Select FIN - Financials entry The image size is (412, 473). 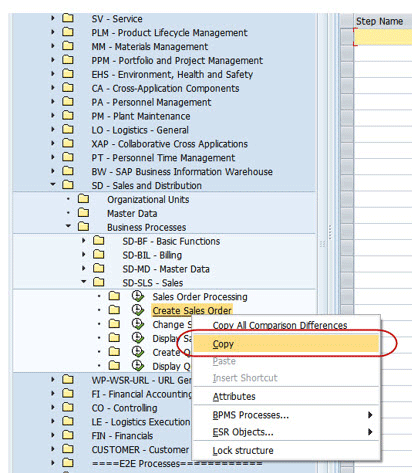pos(122,436)
